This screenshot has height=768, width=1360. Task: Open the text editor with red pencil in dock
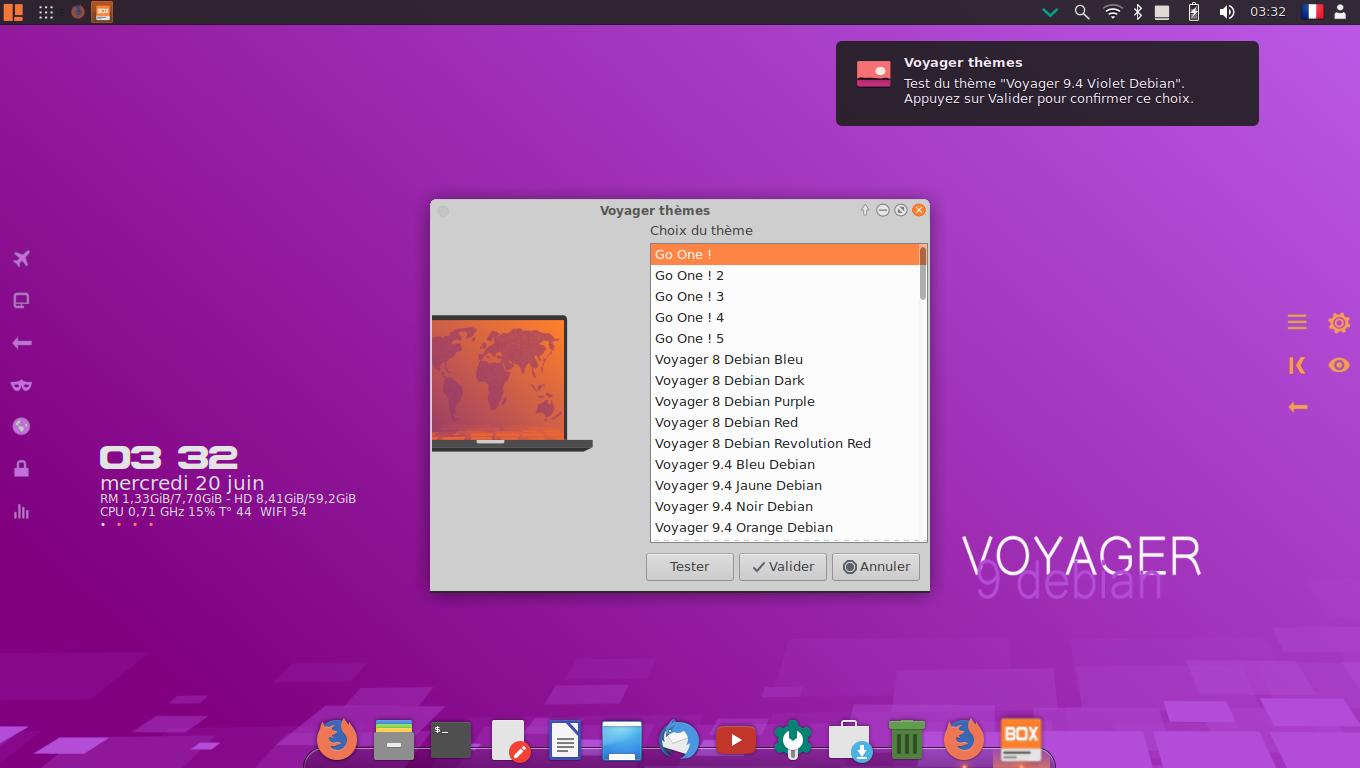(x=509, y=741)
